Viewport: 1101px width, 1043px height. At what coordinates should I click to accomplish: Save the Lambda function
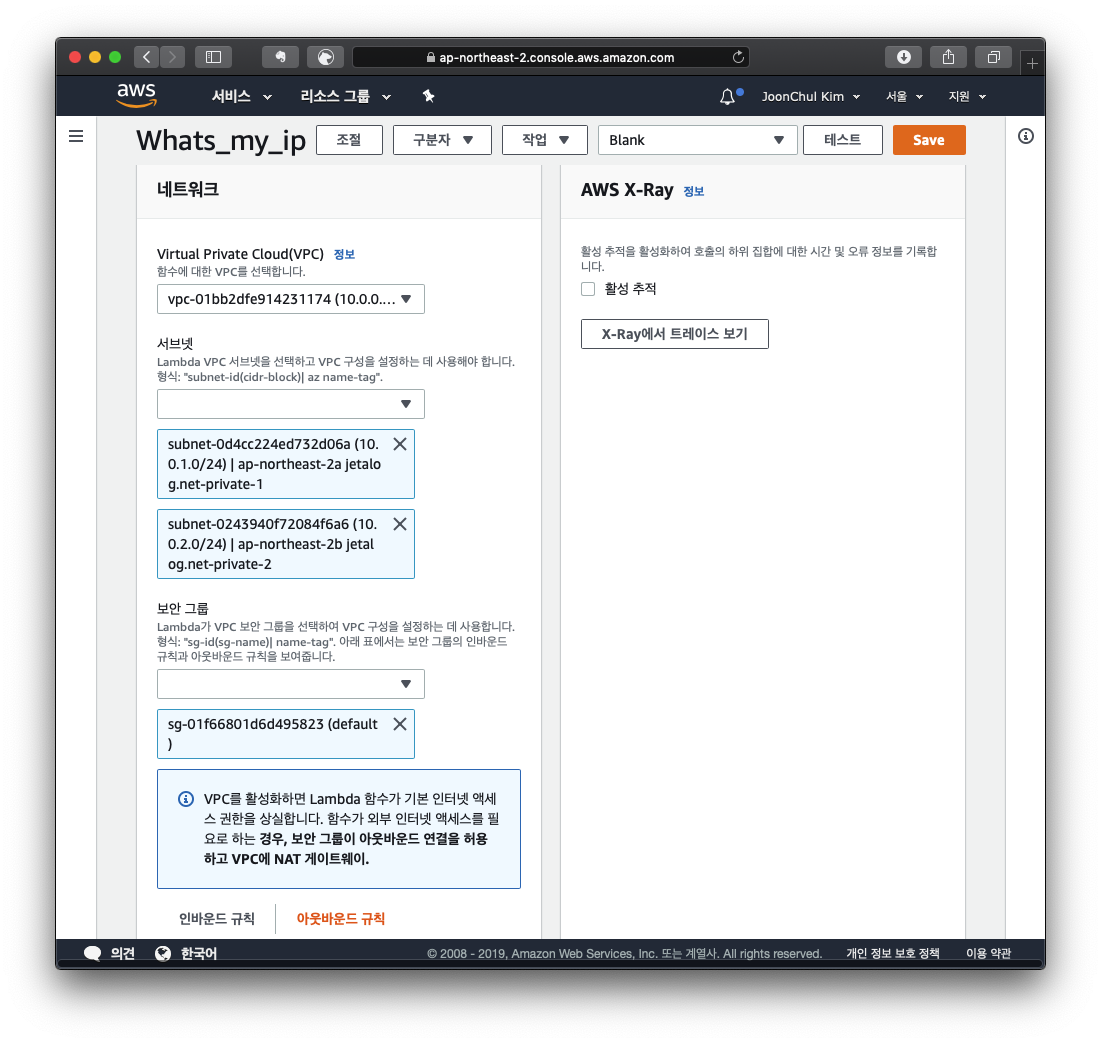[x=929, y=140]
